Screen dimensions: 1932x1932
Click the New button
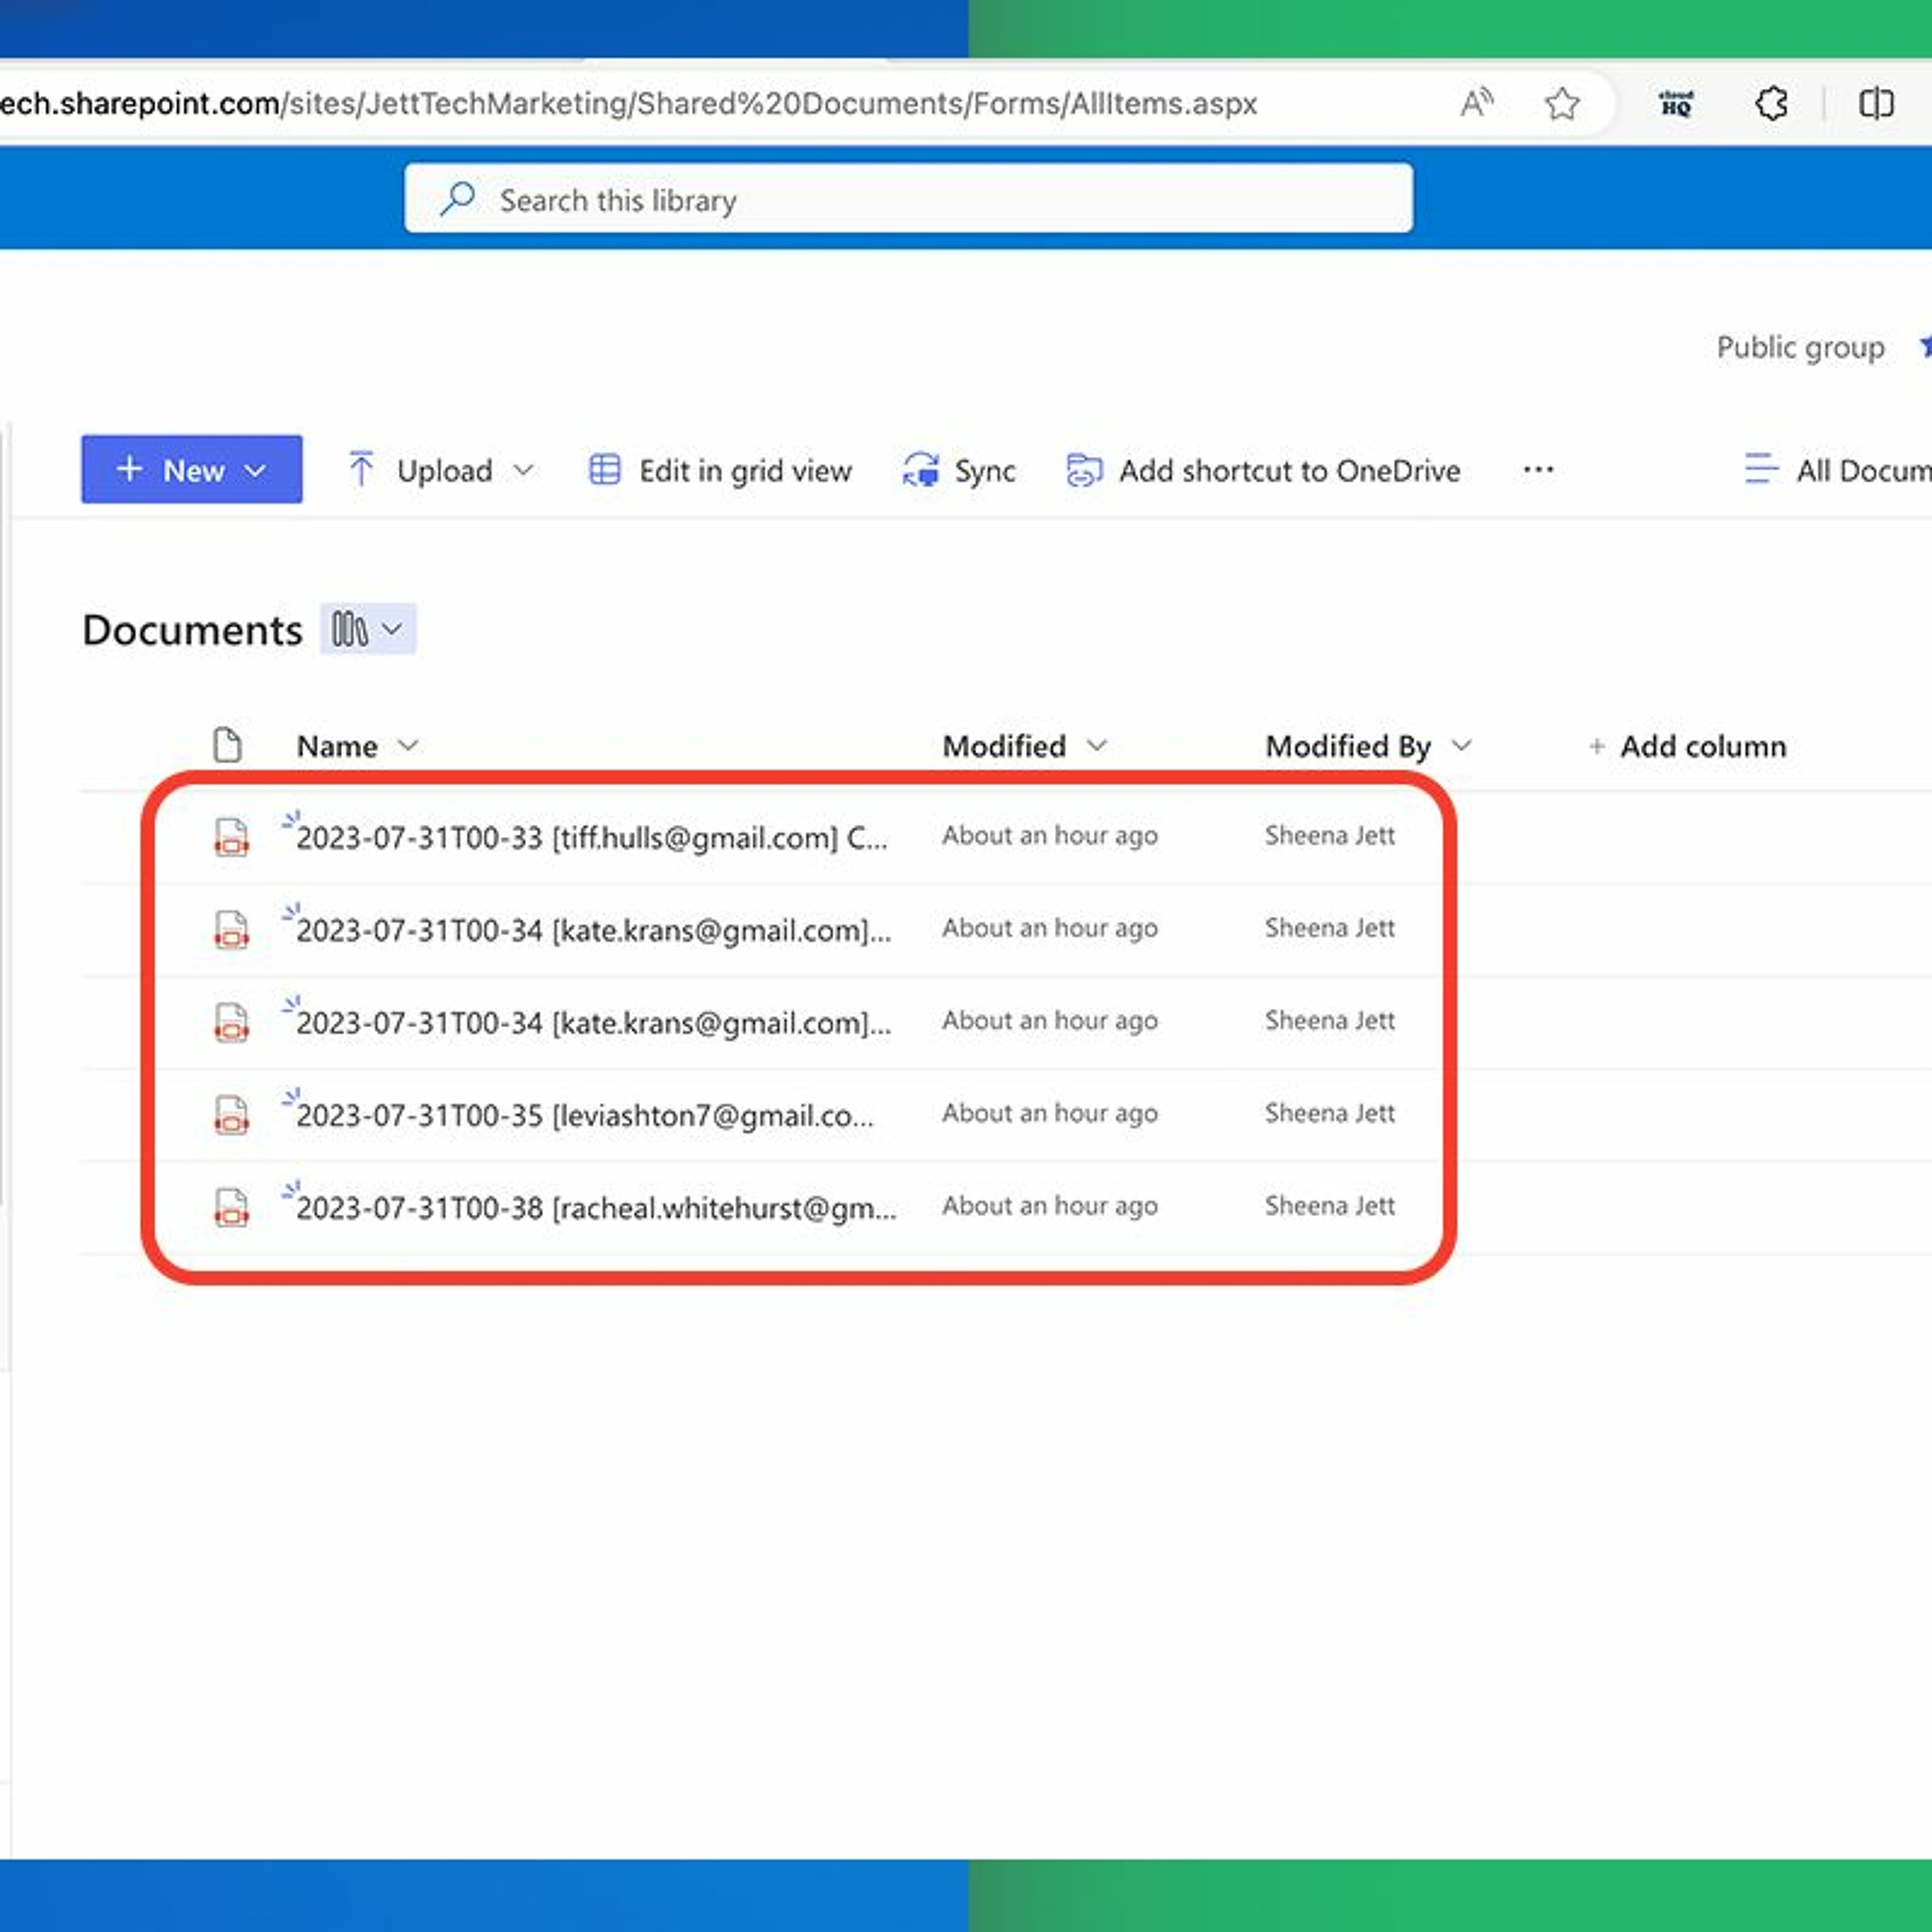(192, 469)
